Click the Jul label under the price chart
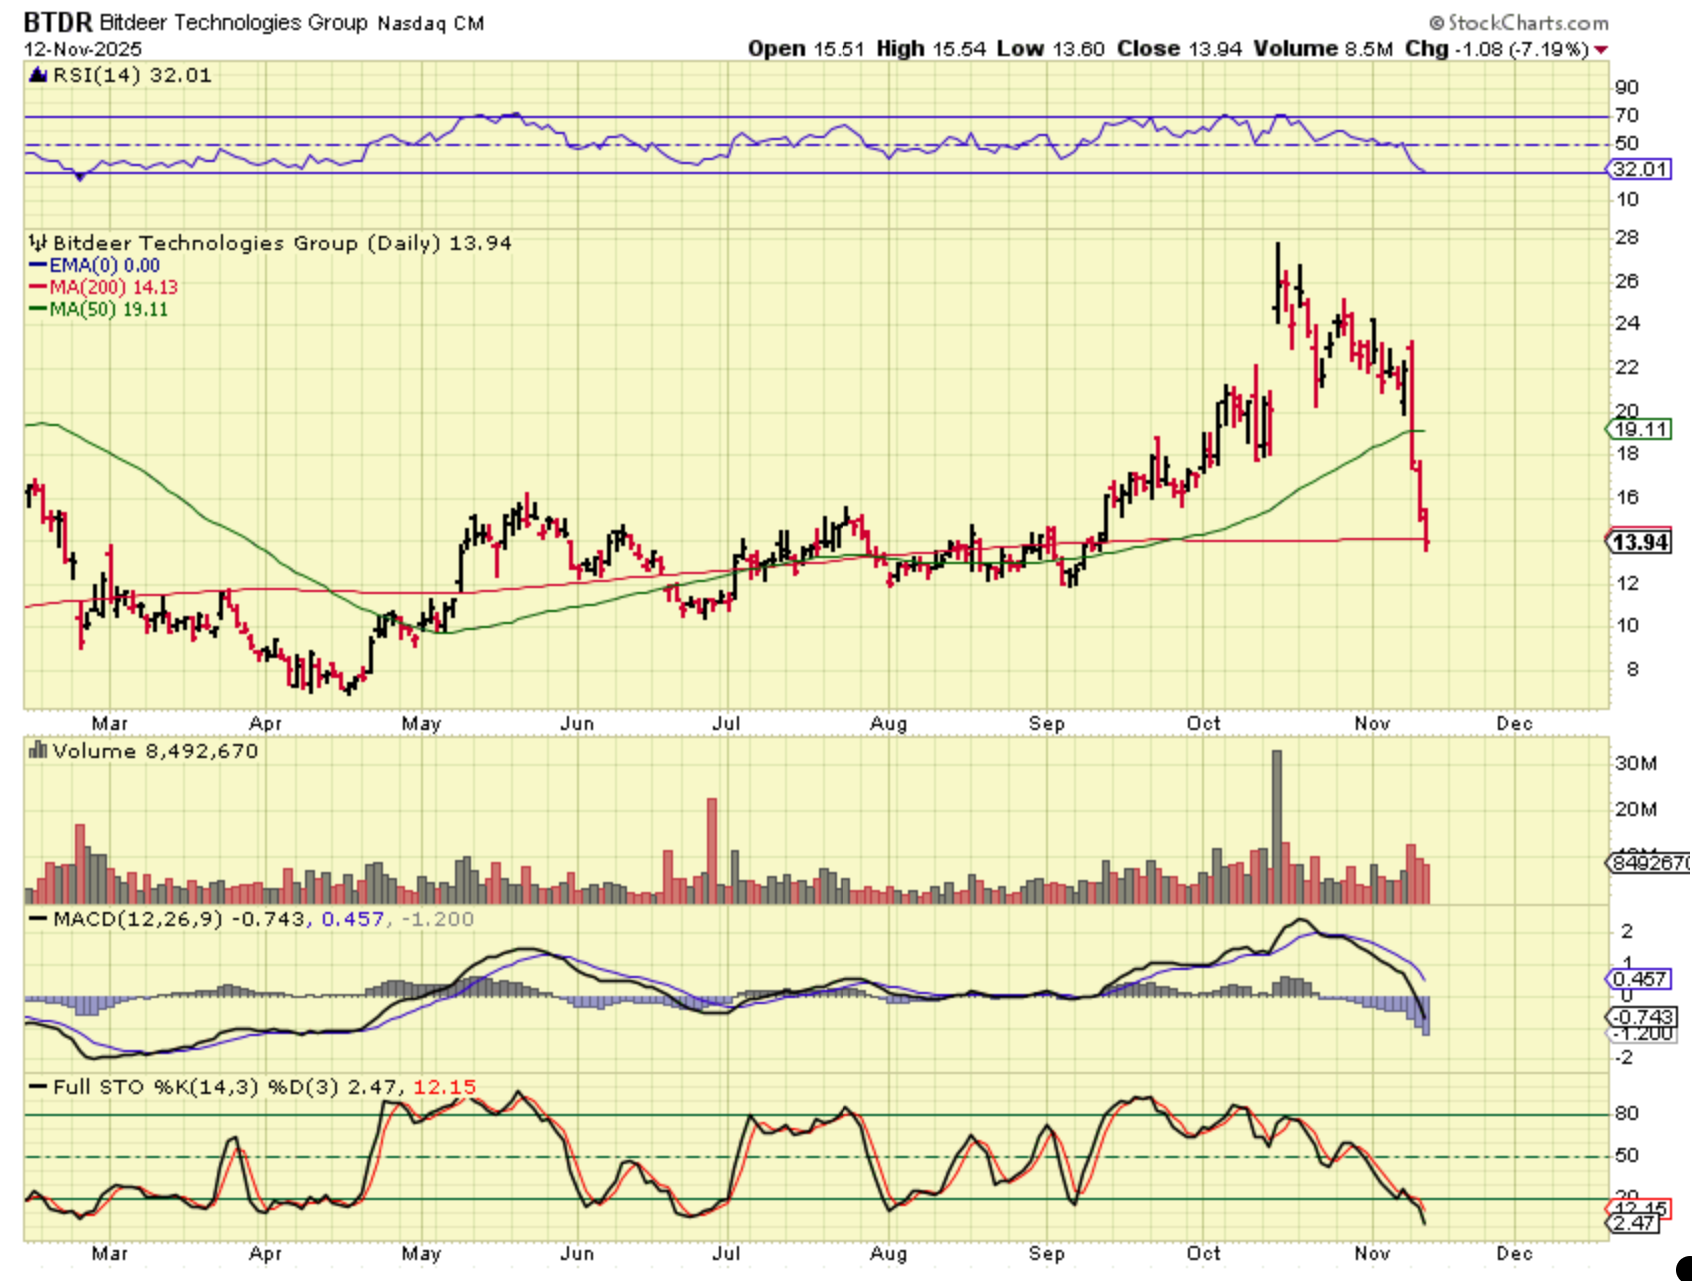Image resolution: width=1692 pixels, height=1281 pixels. point(726,723)
